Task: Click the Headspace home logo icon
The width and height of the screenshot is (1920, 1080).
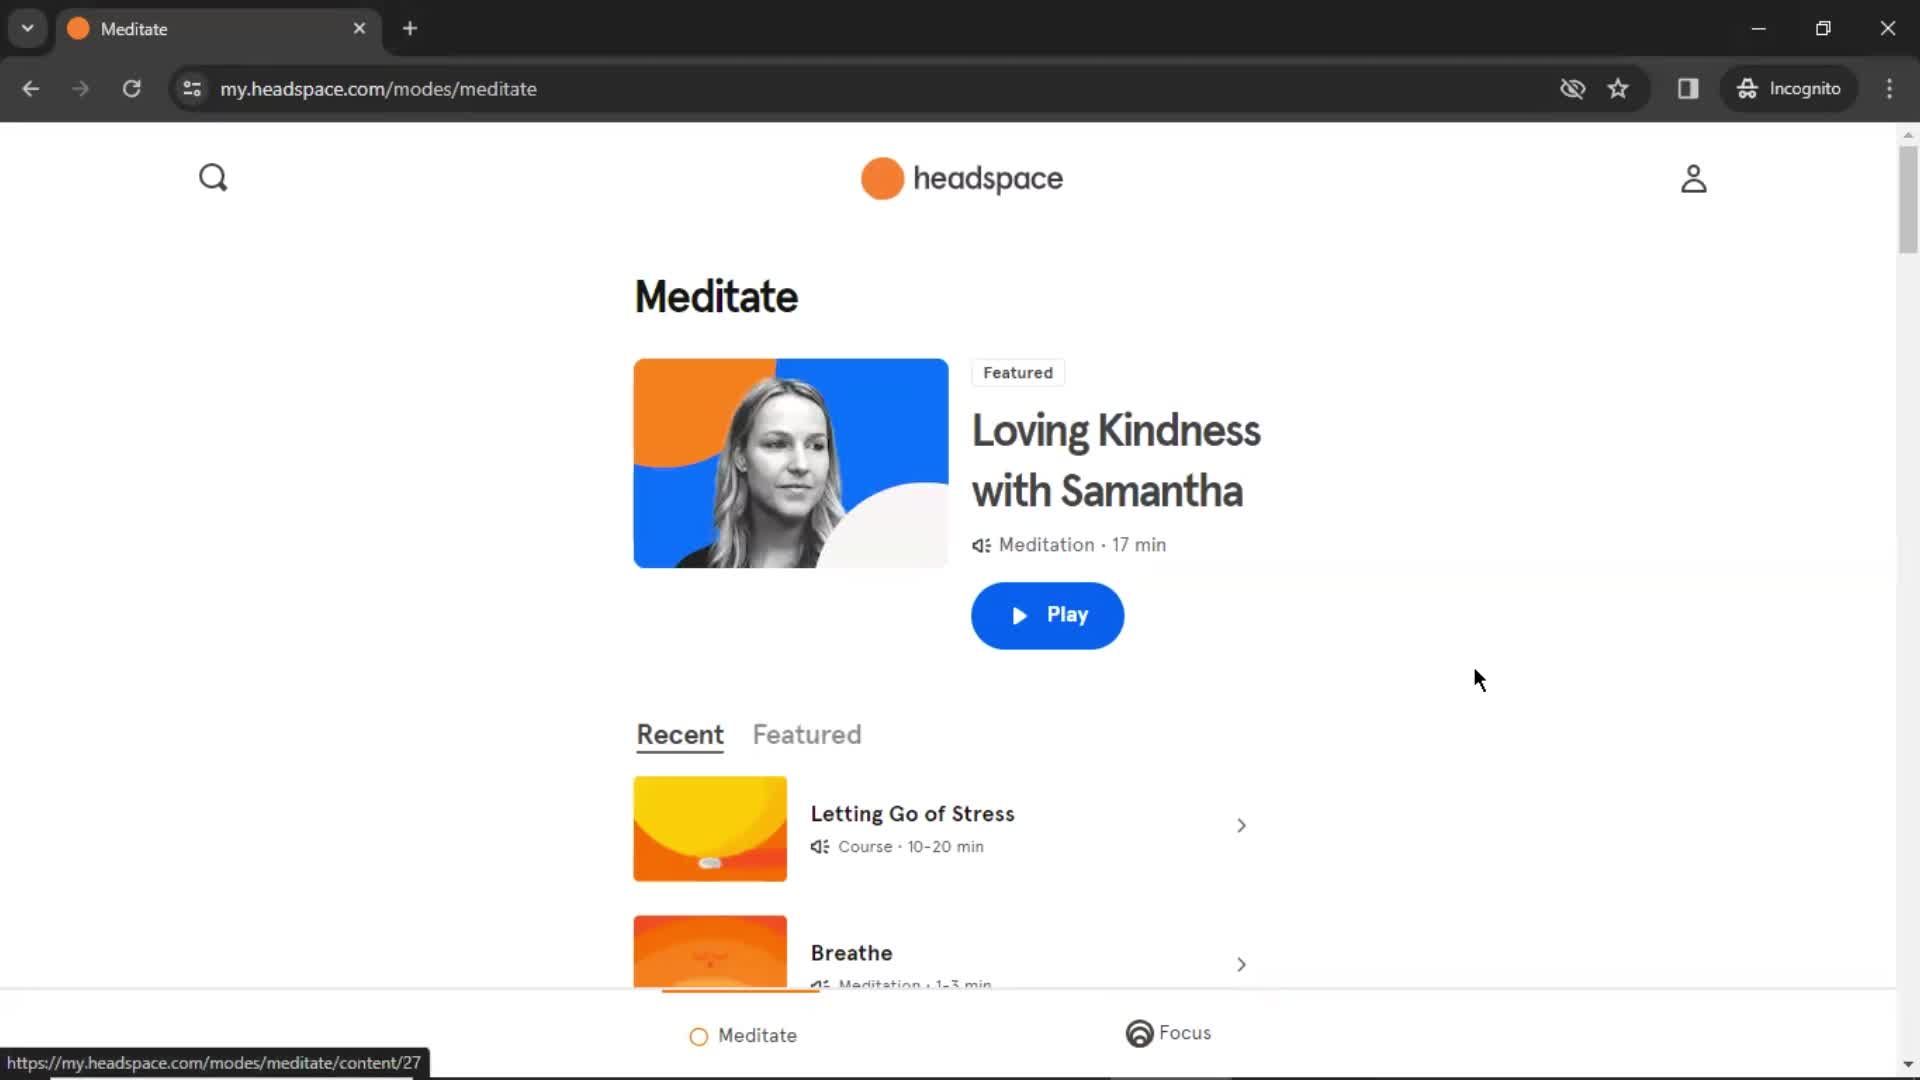Action: (x=959, y=178)
